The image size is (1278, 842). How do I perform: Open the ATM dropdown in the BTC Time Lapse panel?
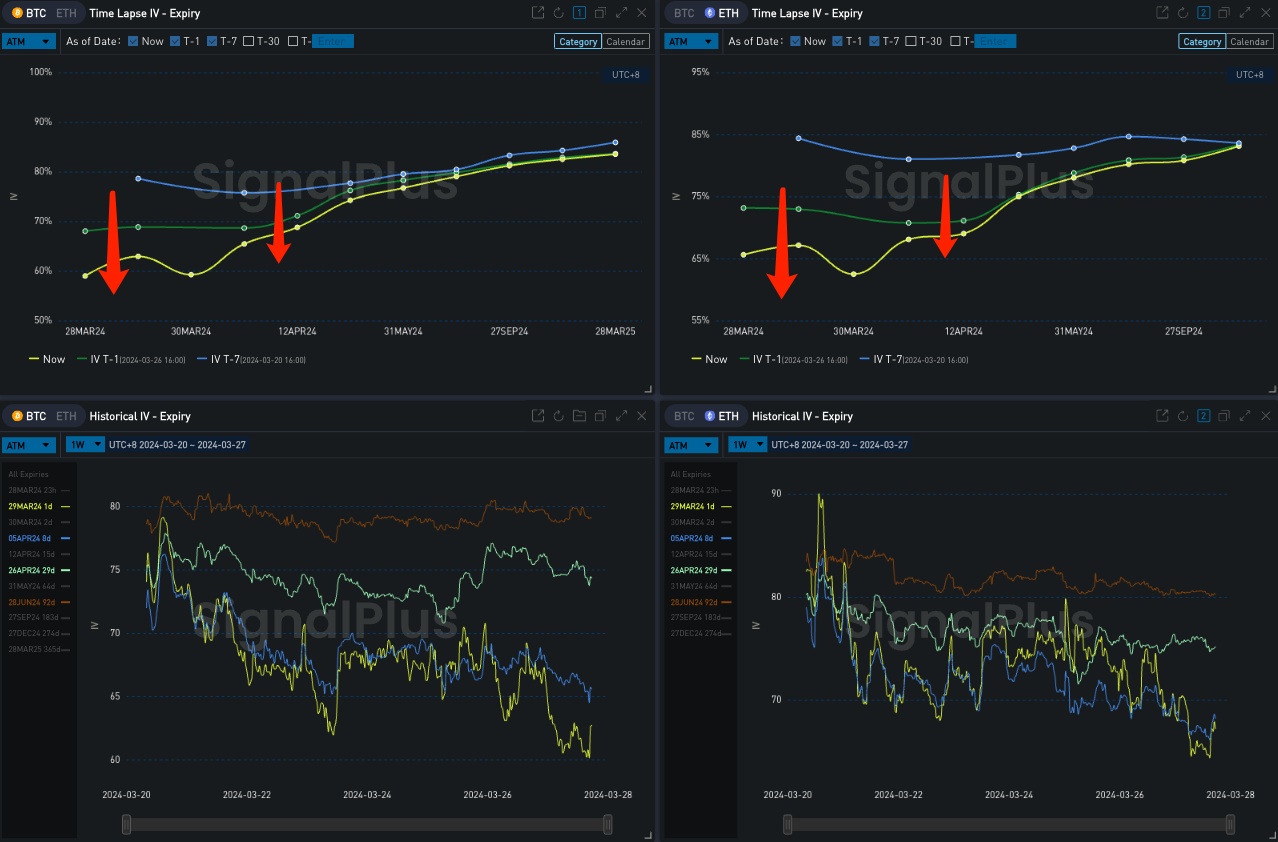click(x=29, y=41)
